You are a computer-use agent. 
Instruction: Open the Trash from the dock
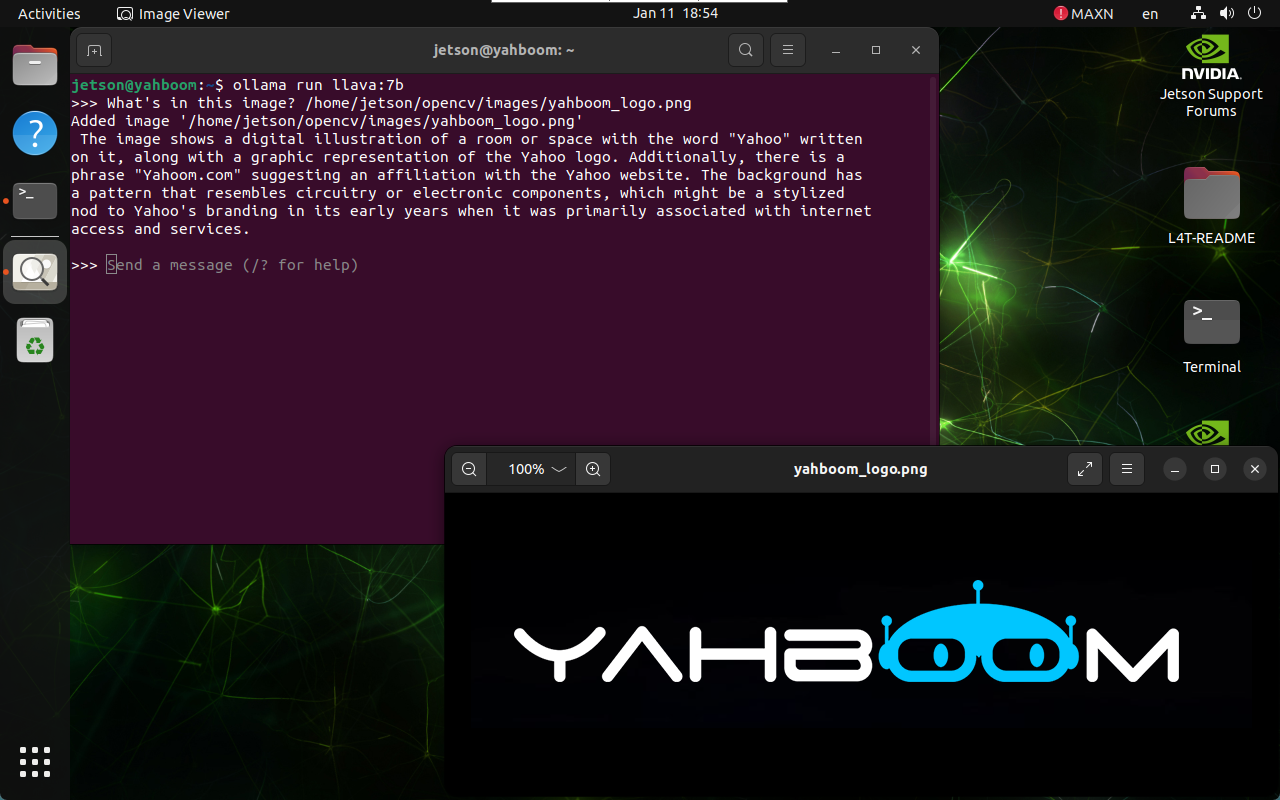point(35,340)
